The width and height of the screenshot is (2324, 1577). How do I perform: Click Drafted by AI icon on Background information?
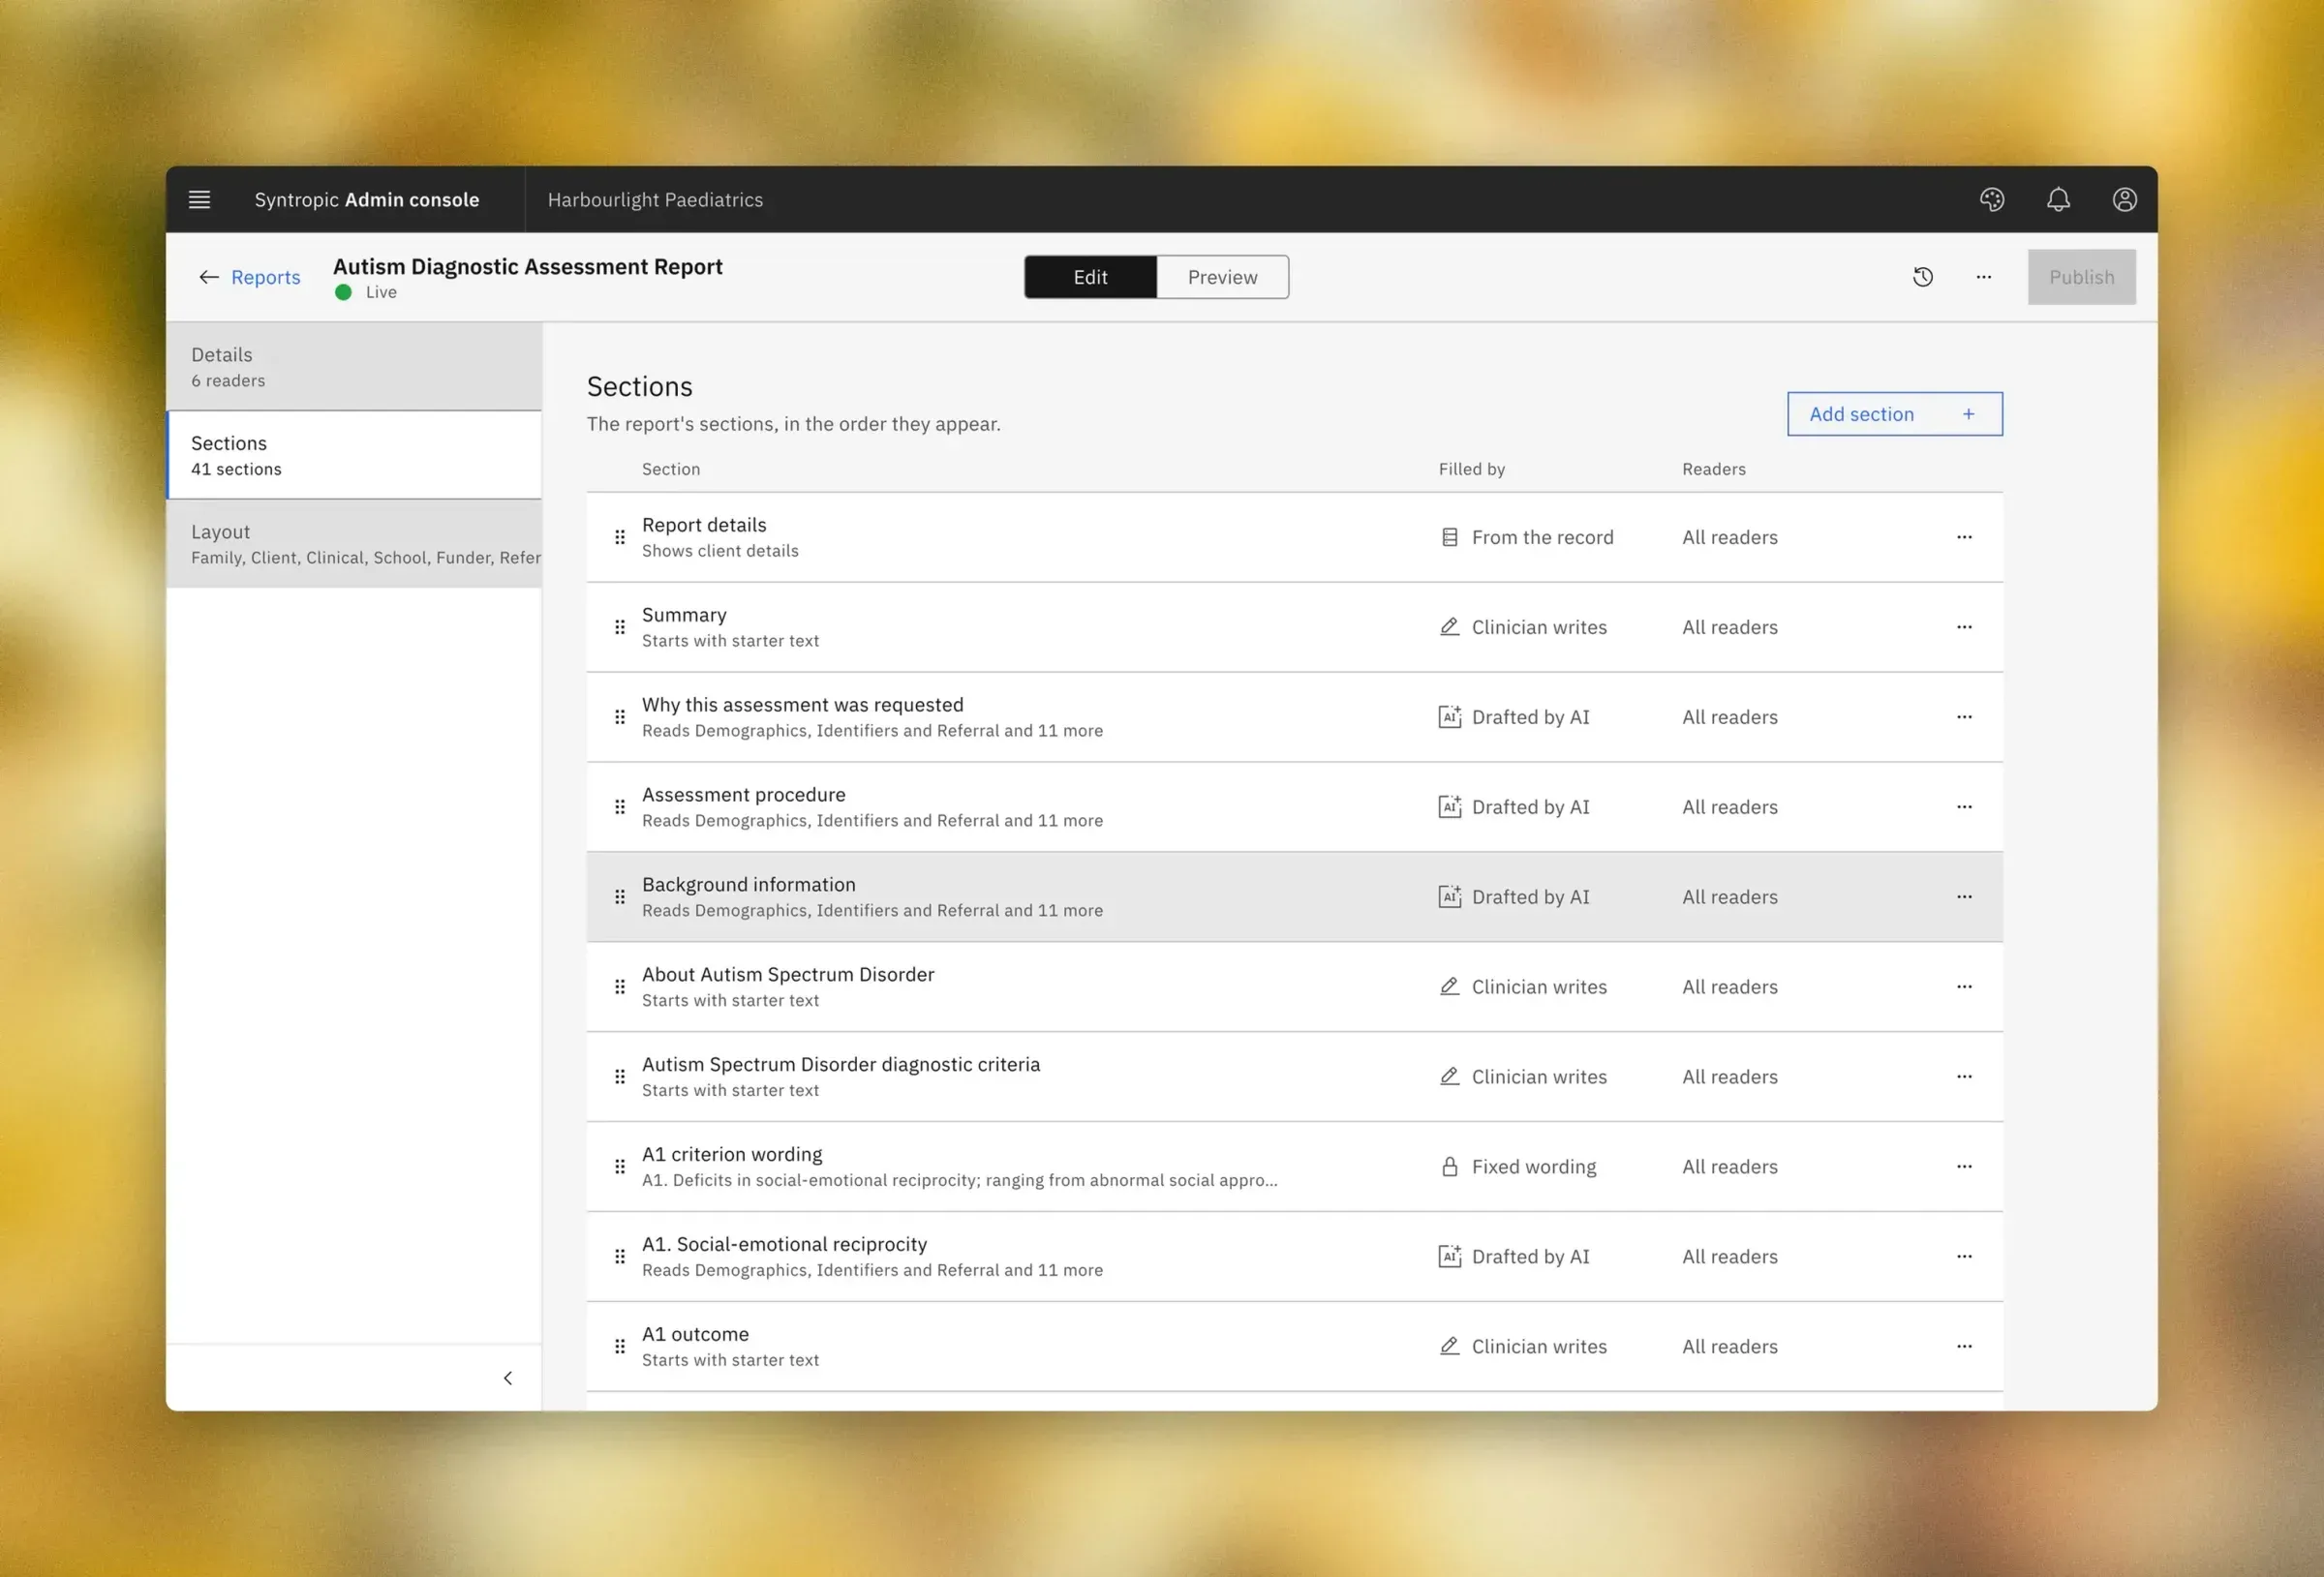[1449, 897]
